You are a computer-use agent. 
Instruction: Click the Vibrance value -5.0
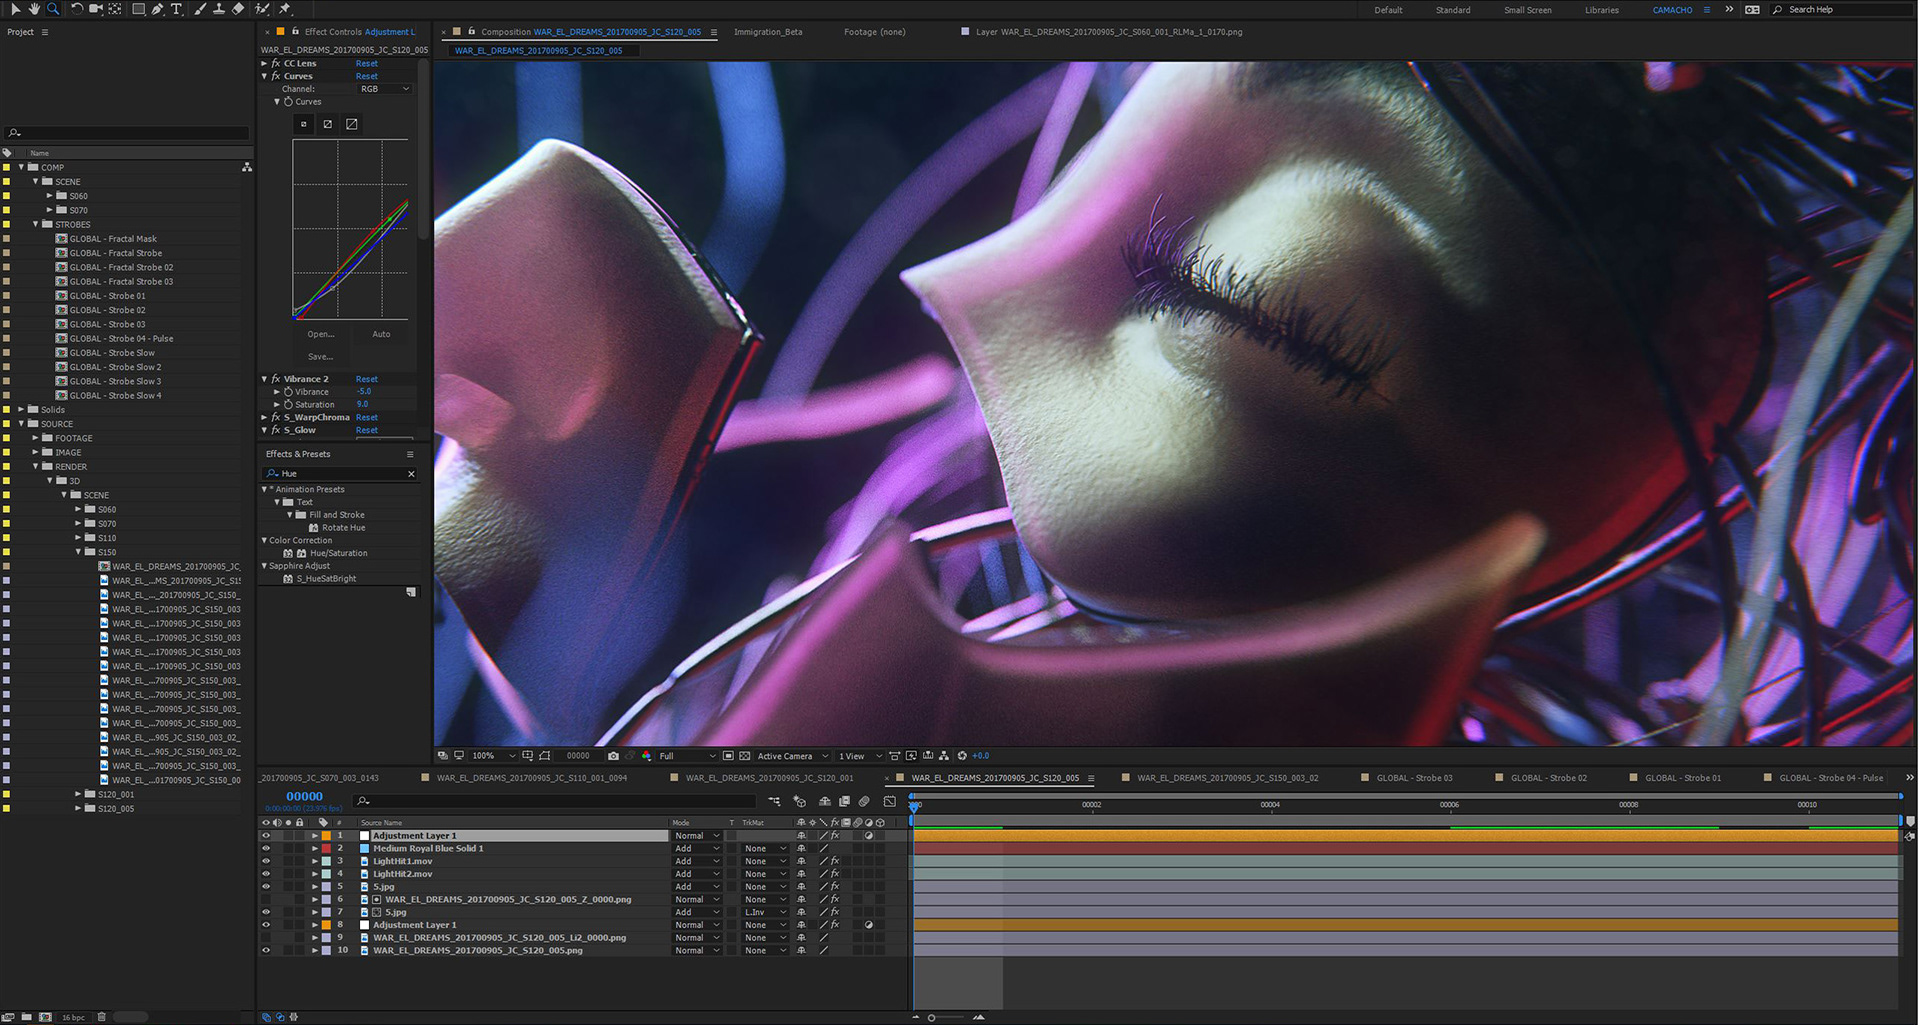(364, 392)
